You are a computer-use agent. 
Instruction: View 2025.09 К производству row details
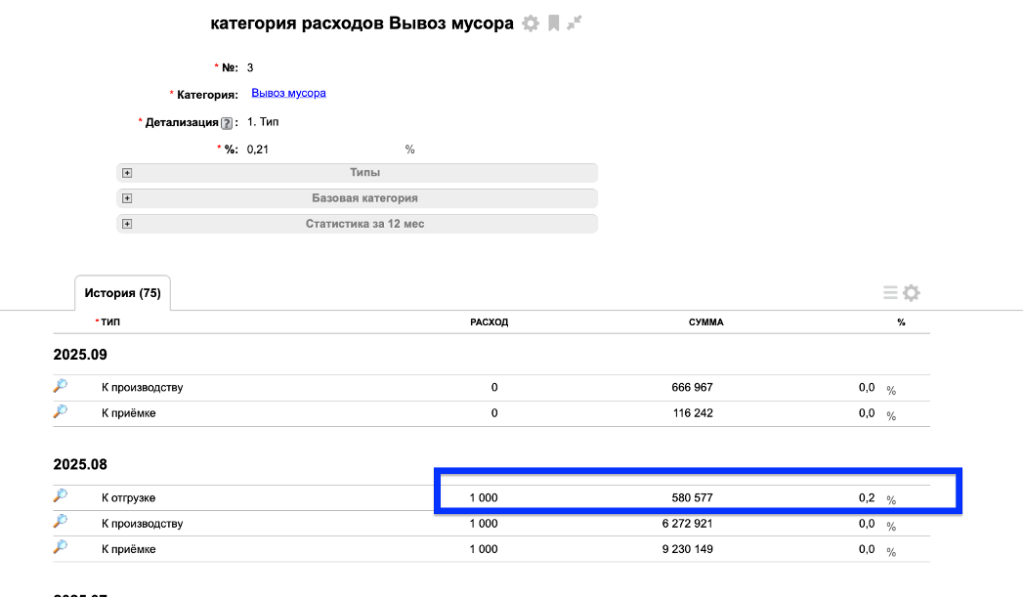point(61,387)
